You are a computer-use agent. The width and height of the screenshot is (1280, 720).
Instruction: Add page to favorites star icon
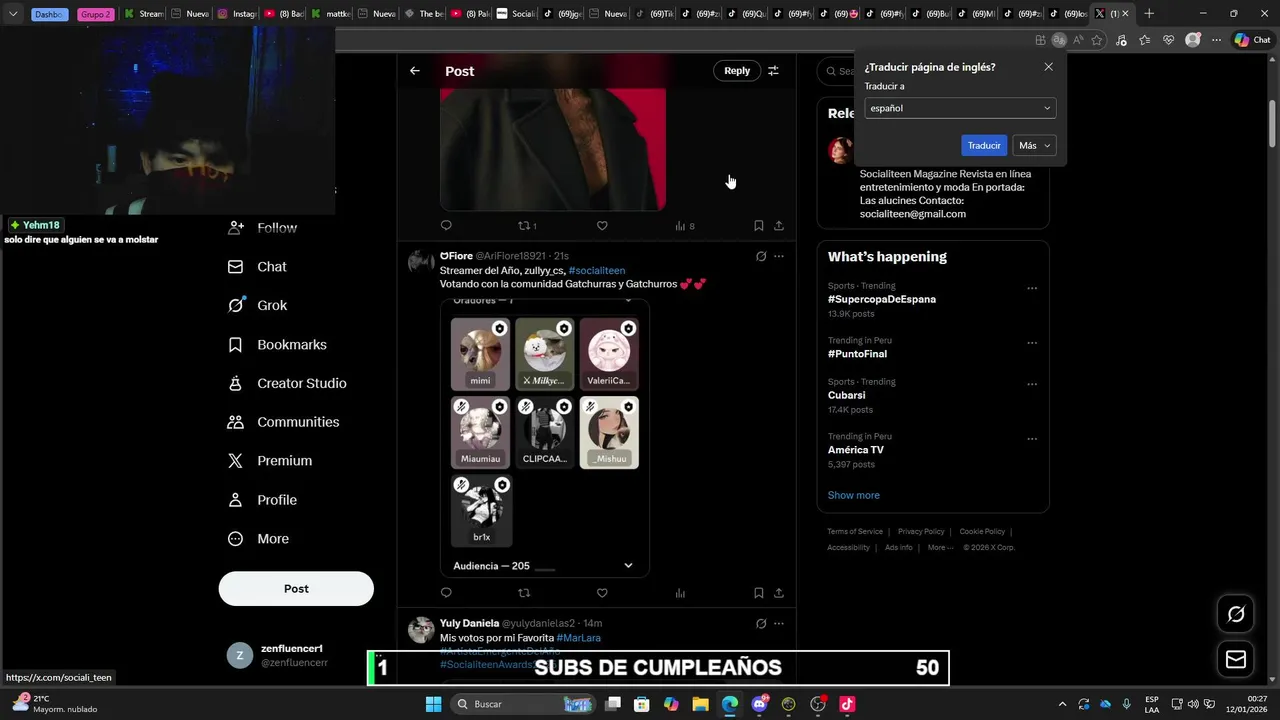pyautogui.click(x=1097, y=40)
